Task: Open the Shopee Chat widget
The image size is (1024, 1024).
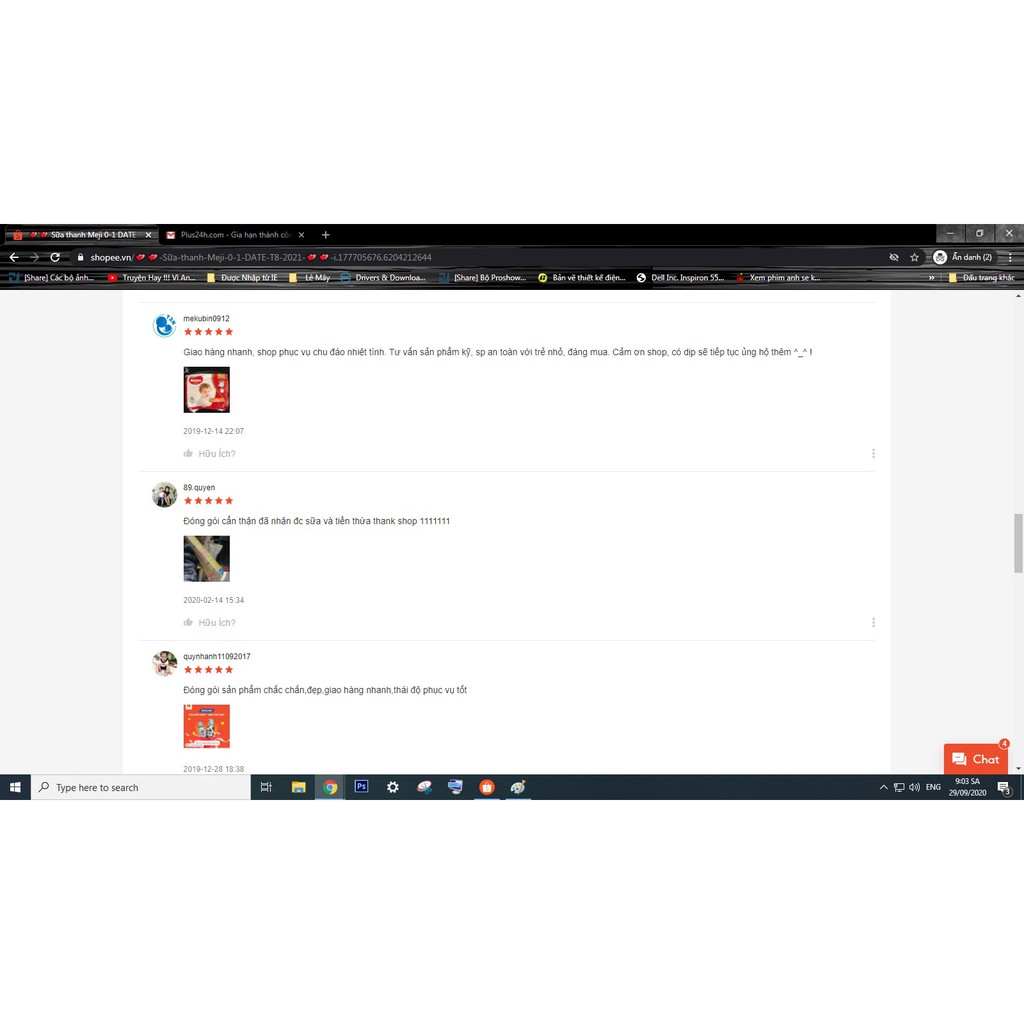Action: (975, 759)
